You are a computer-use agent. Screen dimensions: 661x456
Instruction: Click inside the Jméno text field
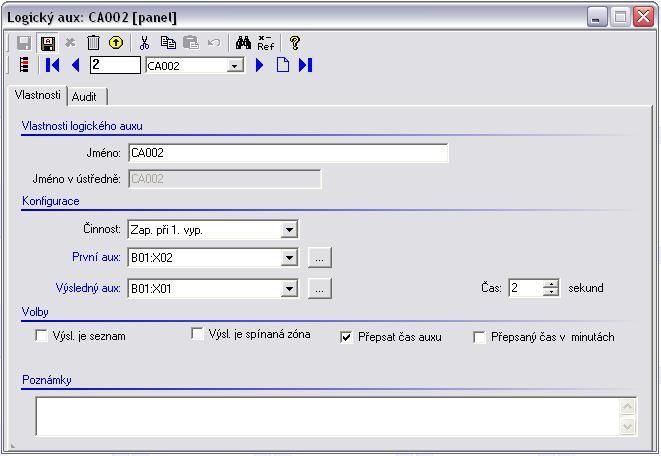tap(288, 153)
